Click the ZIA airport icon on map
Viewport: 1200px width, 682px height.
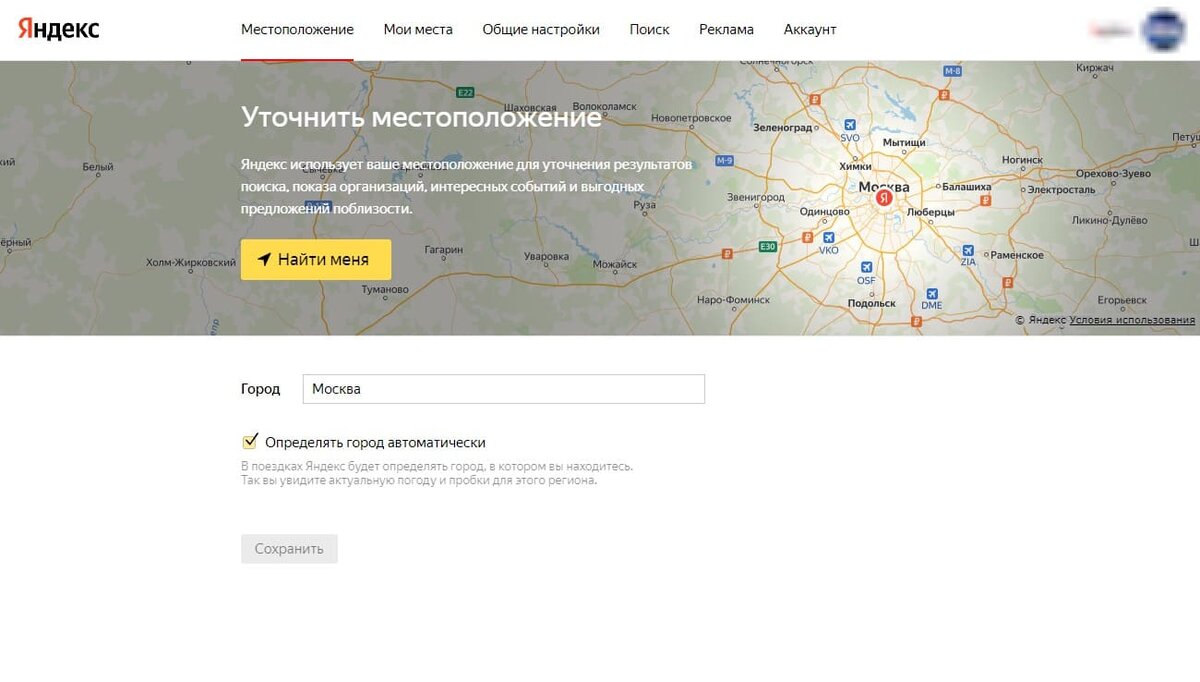(x=968, y=250)
